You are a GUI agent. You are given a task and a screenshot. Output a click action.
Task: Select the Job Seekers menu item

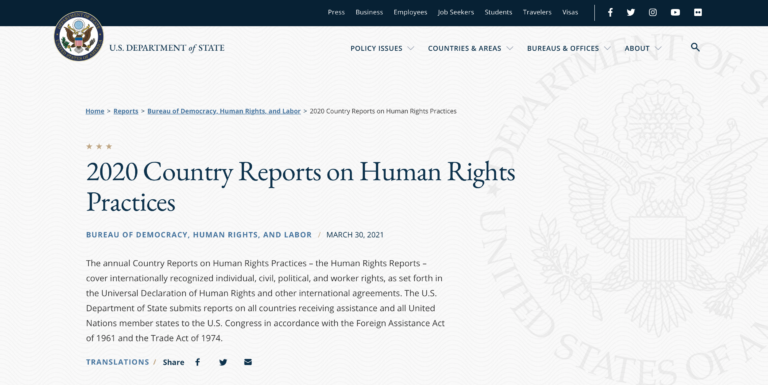point(456,12)
